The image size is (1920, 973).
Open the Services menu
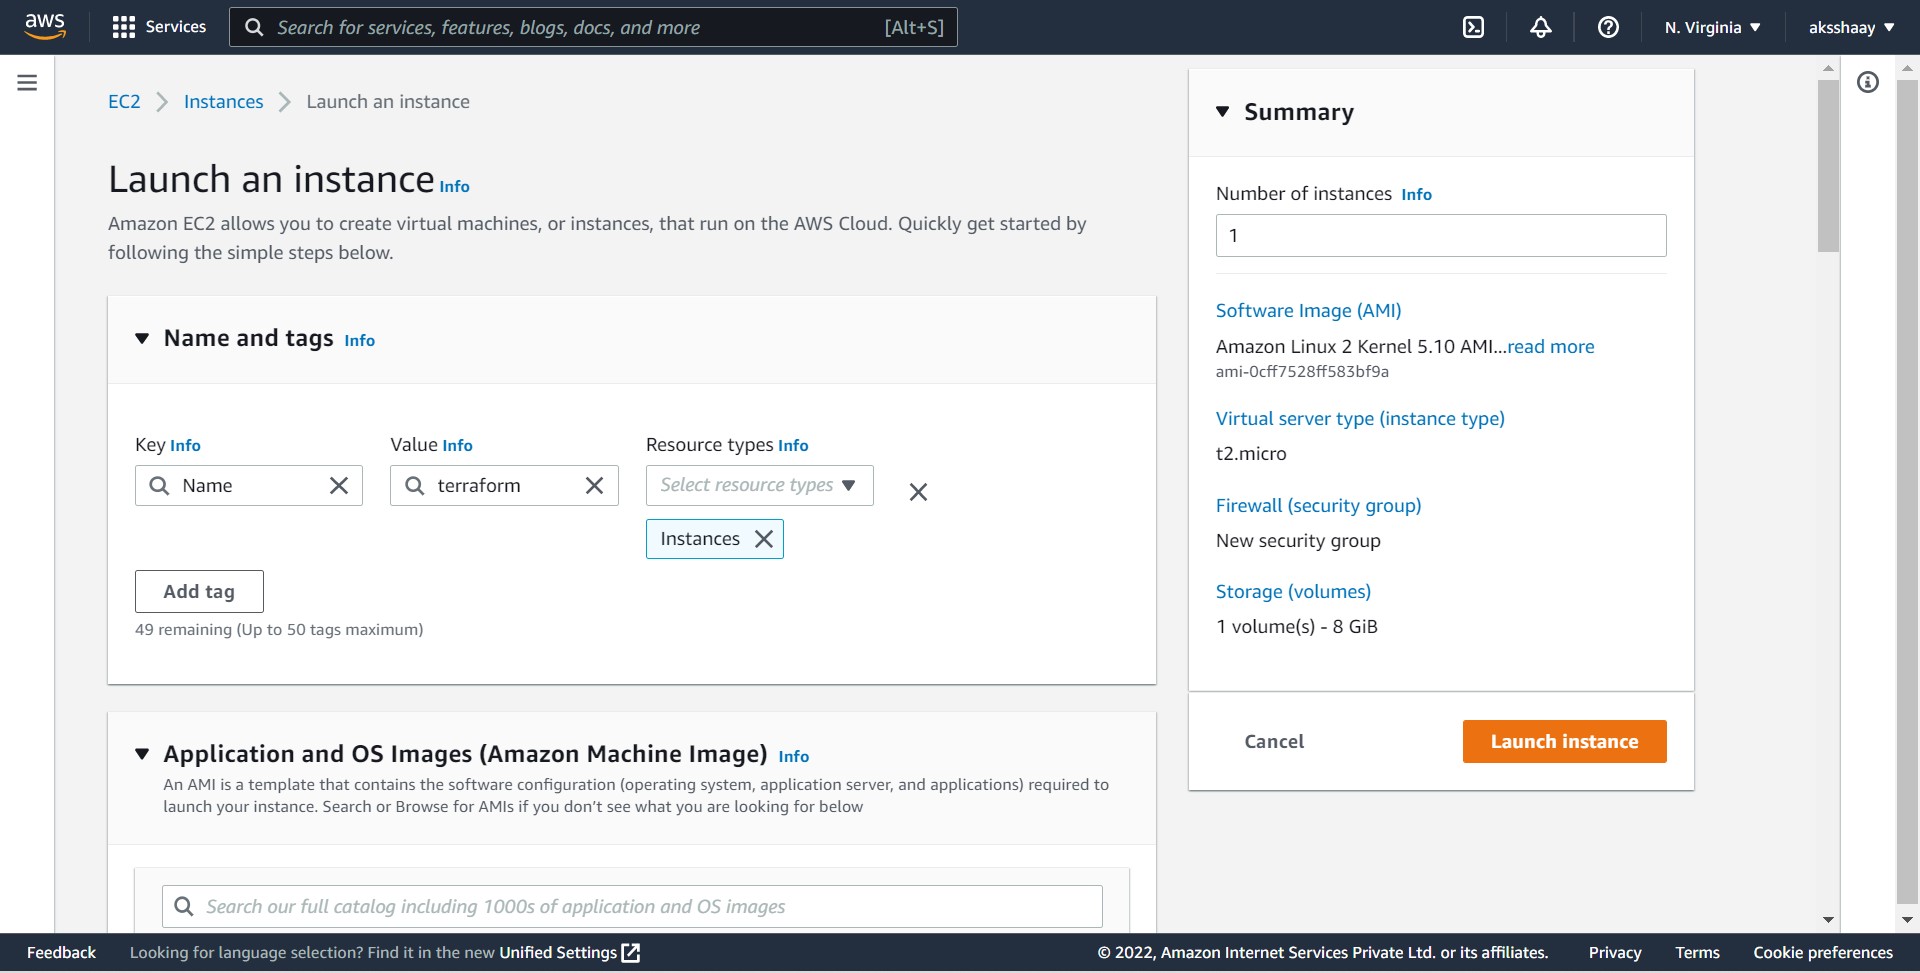pyautogui.click(x=158, y=27)
